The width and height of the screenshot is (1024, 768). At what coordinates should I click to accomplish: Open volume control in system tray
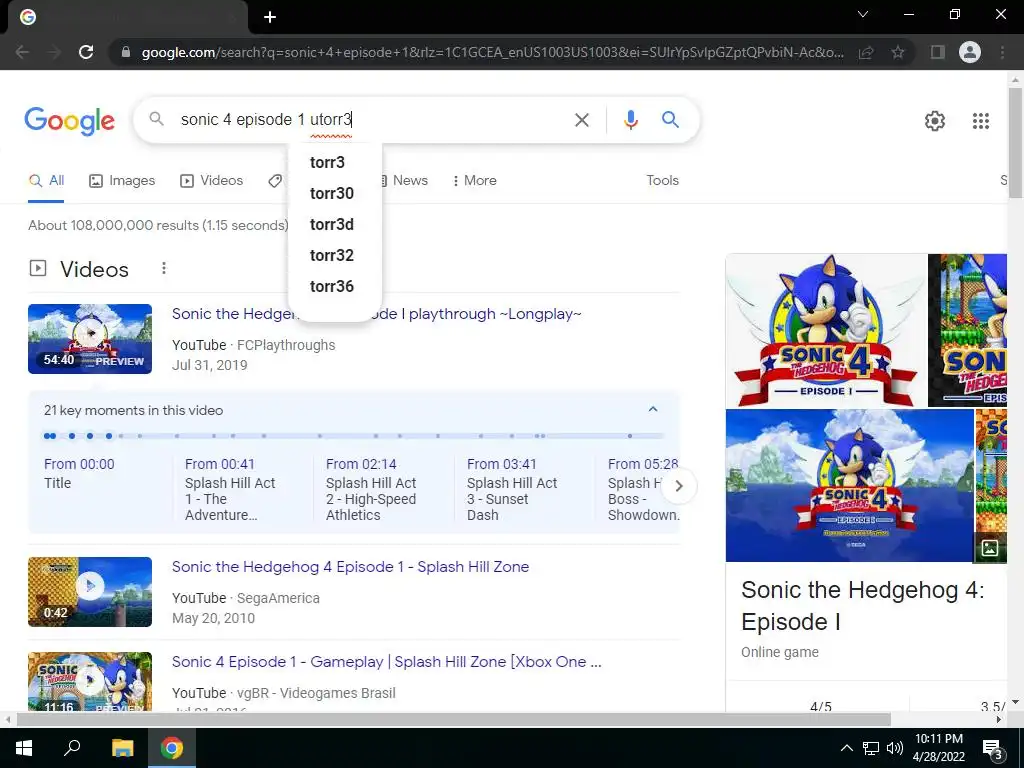tap(895, 748)
